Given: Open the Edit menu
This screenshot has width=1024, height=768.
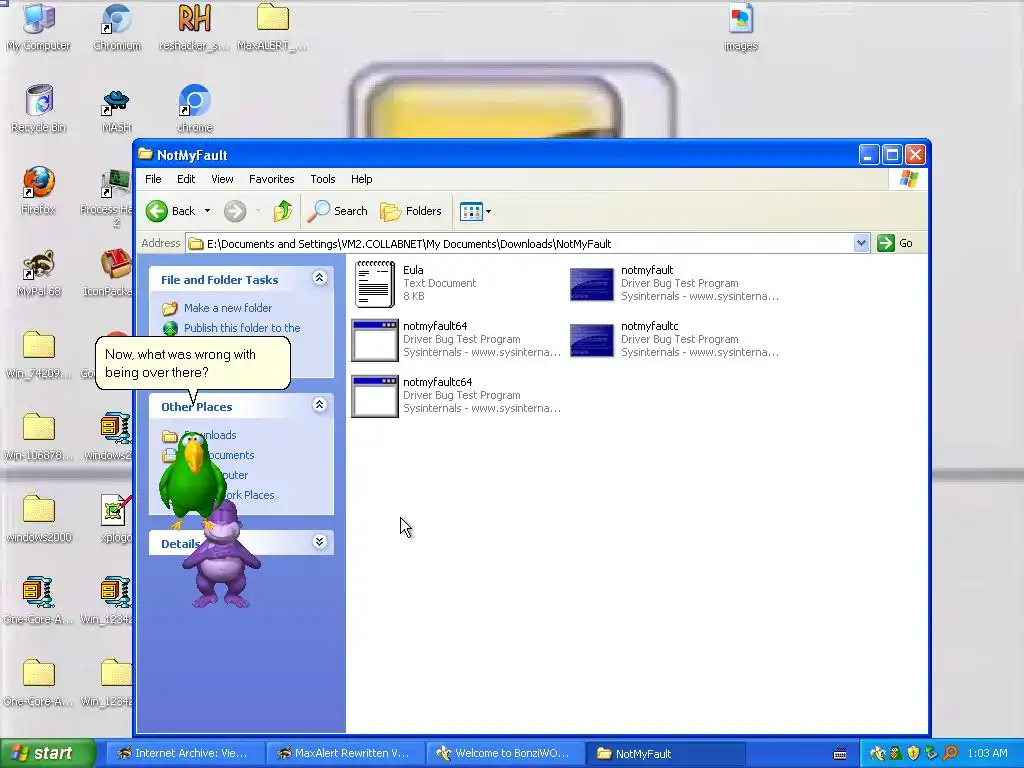Looking at the screenshot, I should pyautogui.click(x=186, y=179).
